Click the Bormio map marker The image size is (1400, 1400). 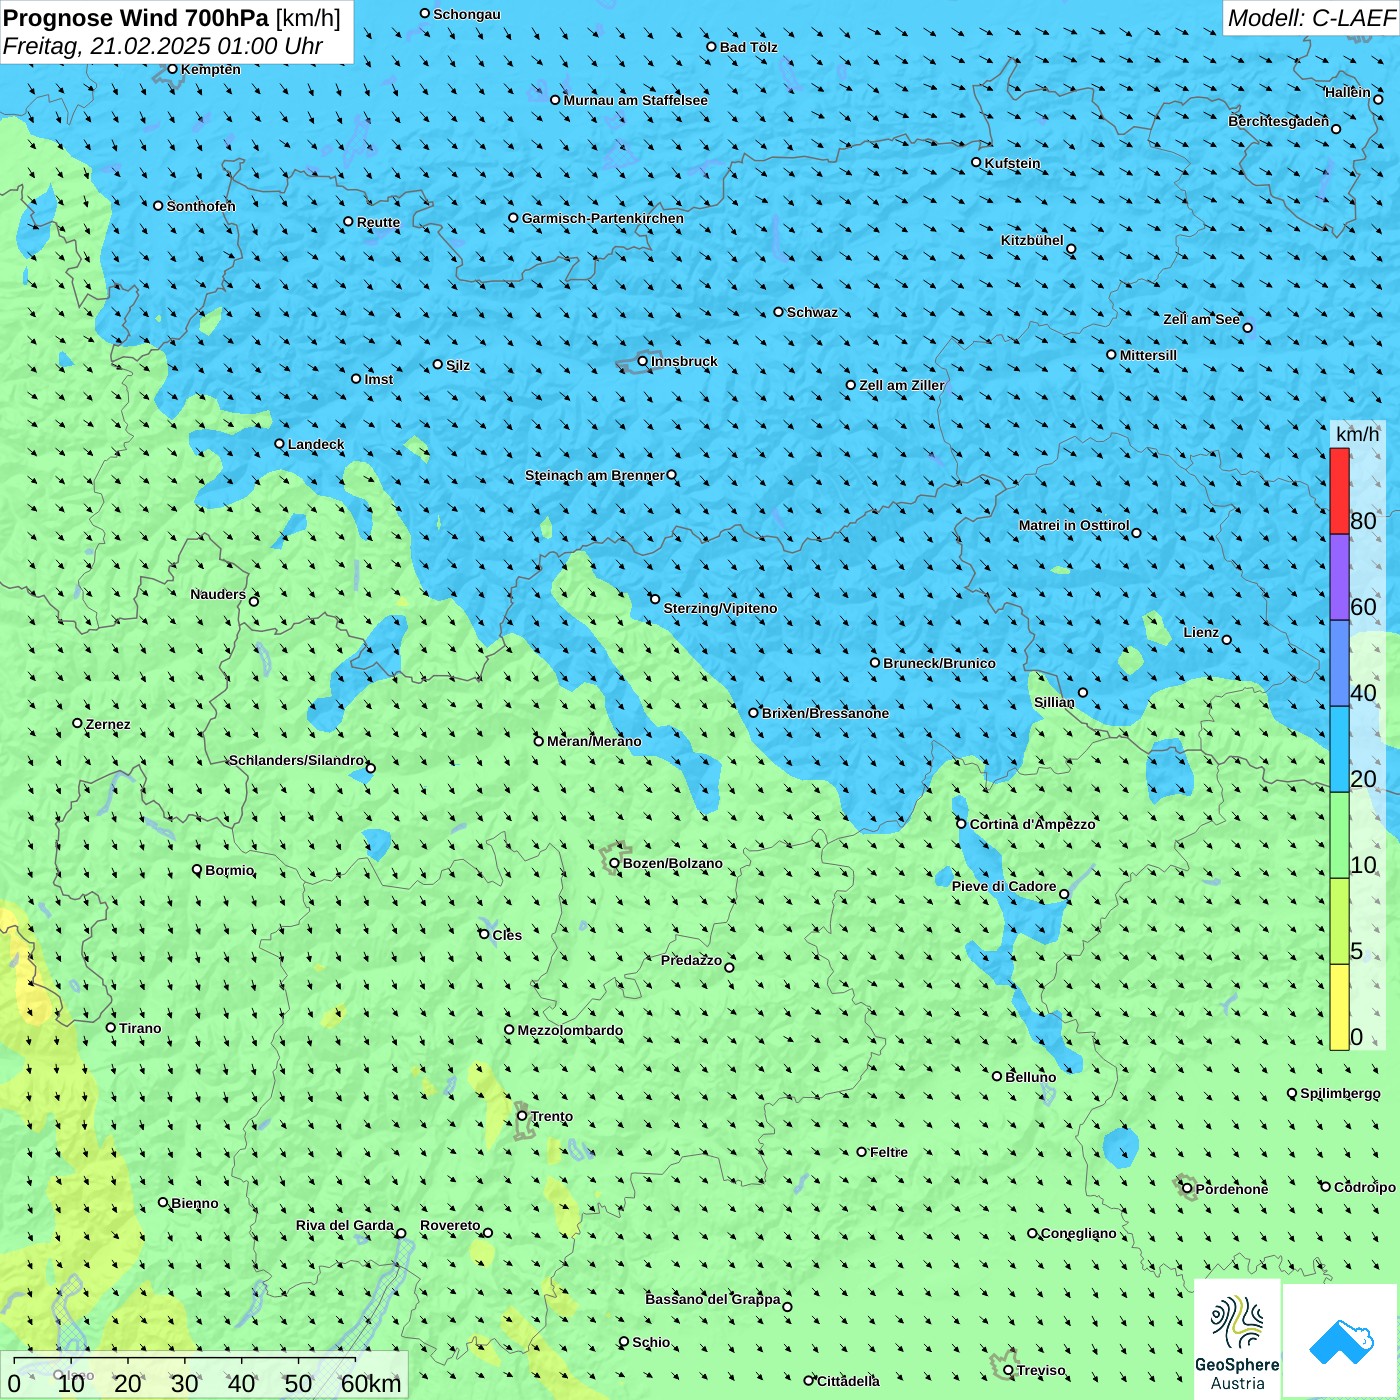point(197,870)
